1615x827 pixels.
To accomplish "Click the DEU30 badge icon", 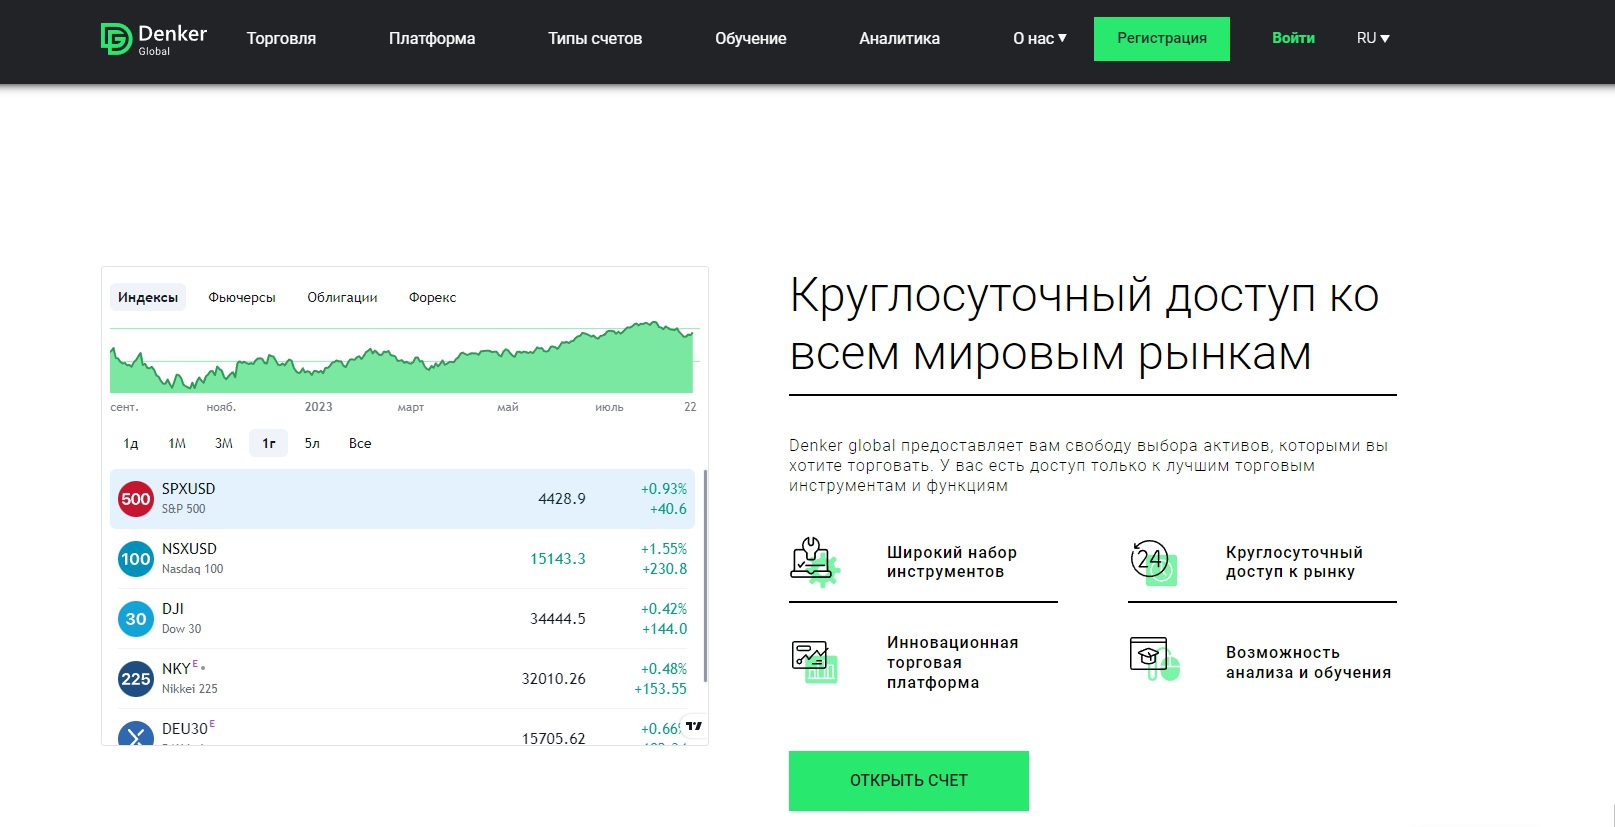I will point(136,734).
